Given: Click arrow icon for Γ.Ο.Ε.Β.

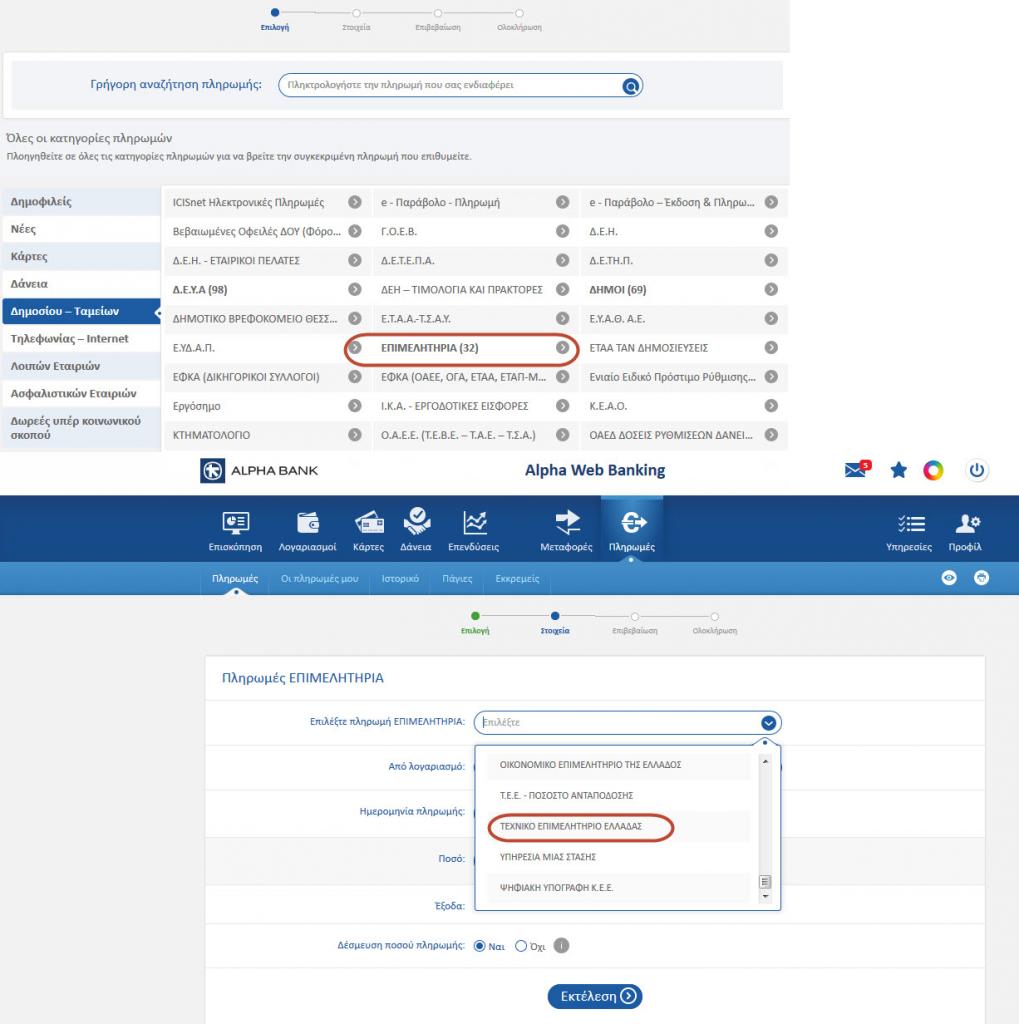Looking at the screenshot, I should coord(562,231).
